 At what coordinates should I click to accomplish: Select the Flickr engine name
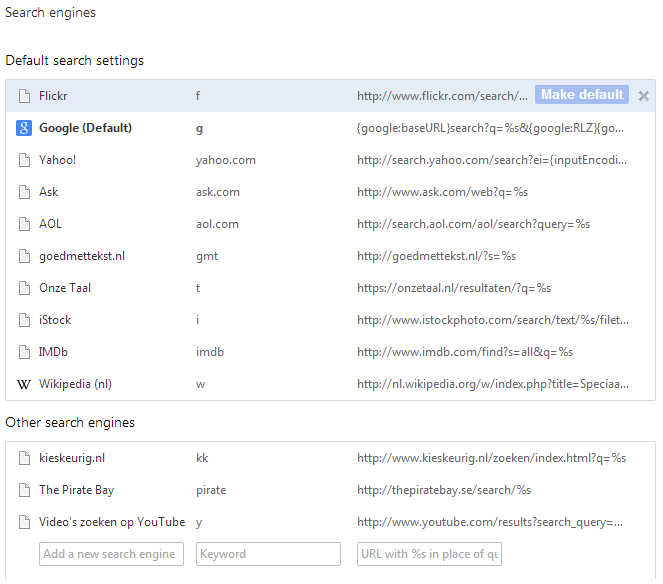pyautogui.click(x=53, y=96)
